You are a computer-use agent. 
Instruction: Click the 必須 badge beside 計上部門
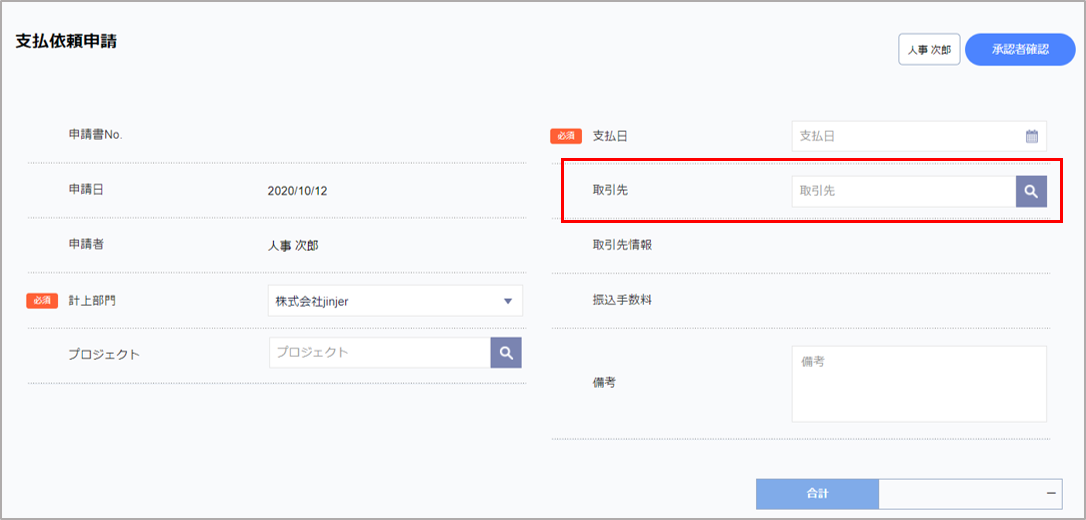click(42, 300)
